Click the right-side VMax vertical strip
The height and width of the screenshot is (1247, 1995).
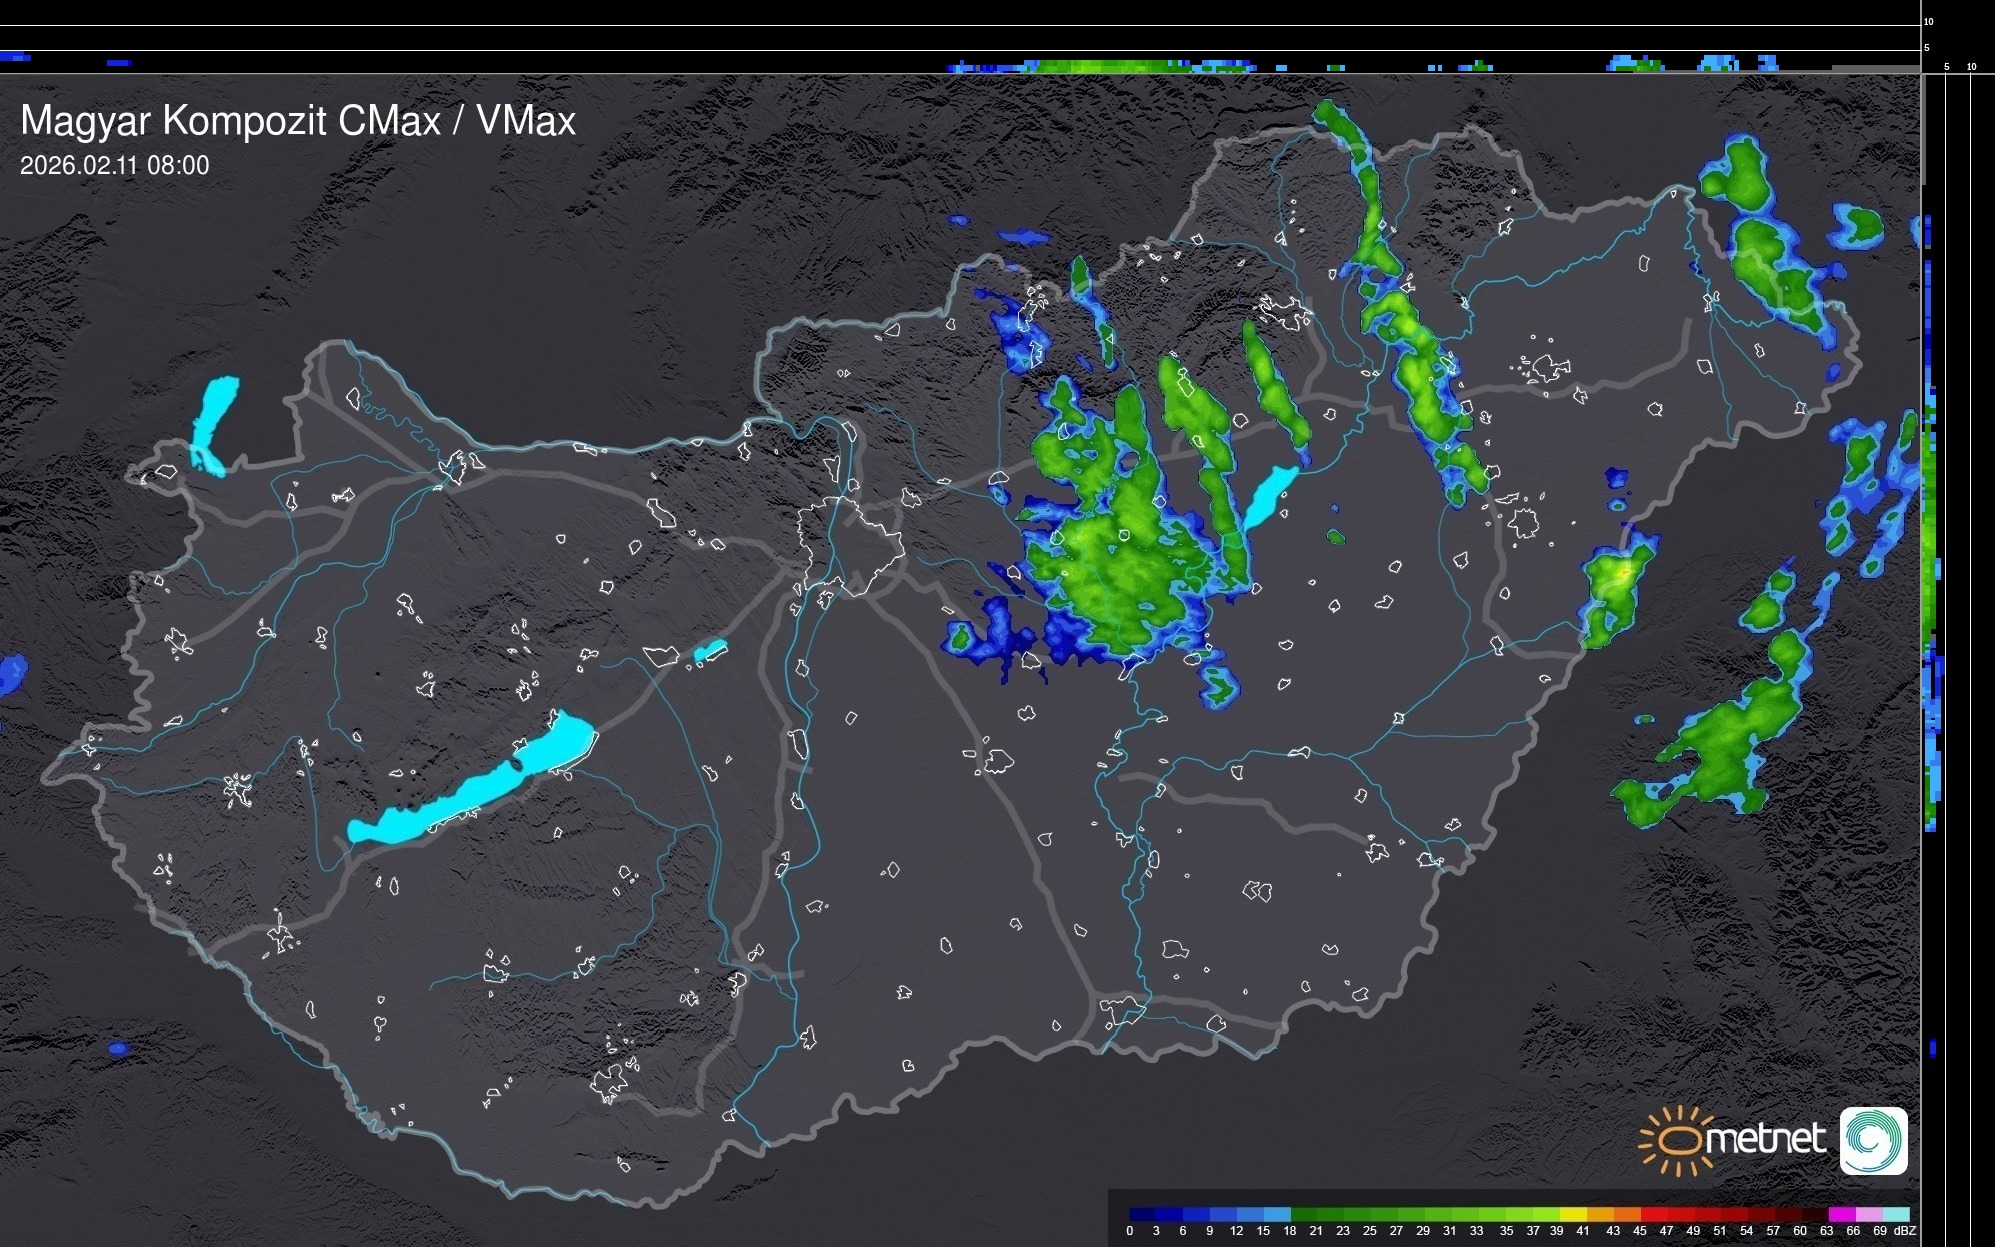point(1931,600)
